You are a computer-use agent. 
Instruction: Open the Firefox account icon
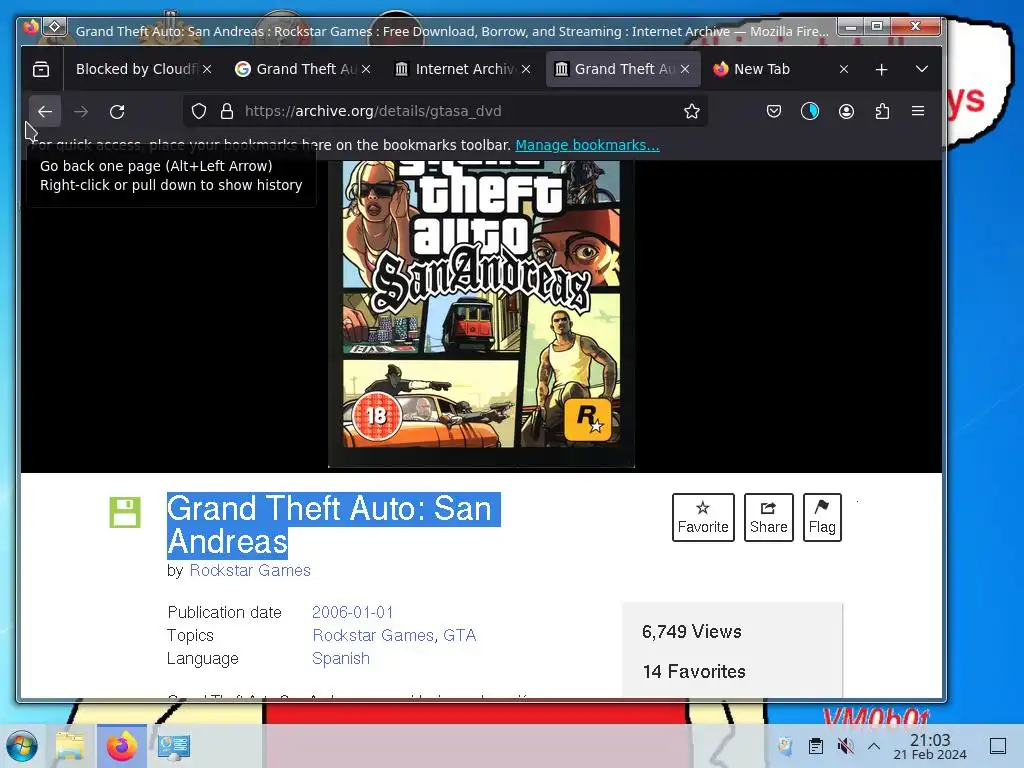(x=846, y=112)
